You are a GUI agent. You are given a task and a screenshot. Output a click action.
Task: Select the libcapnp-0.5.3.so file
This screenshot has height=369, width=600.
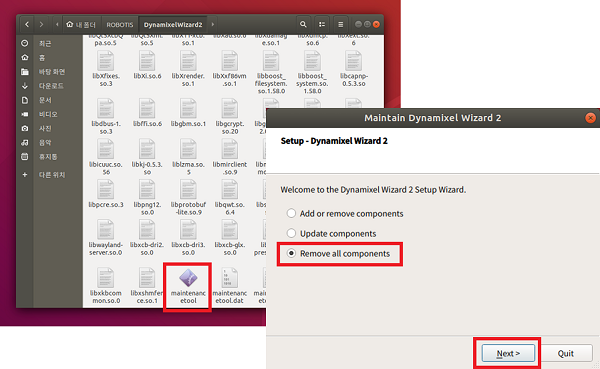point(354,69)
